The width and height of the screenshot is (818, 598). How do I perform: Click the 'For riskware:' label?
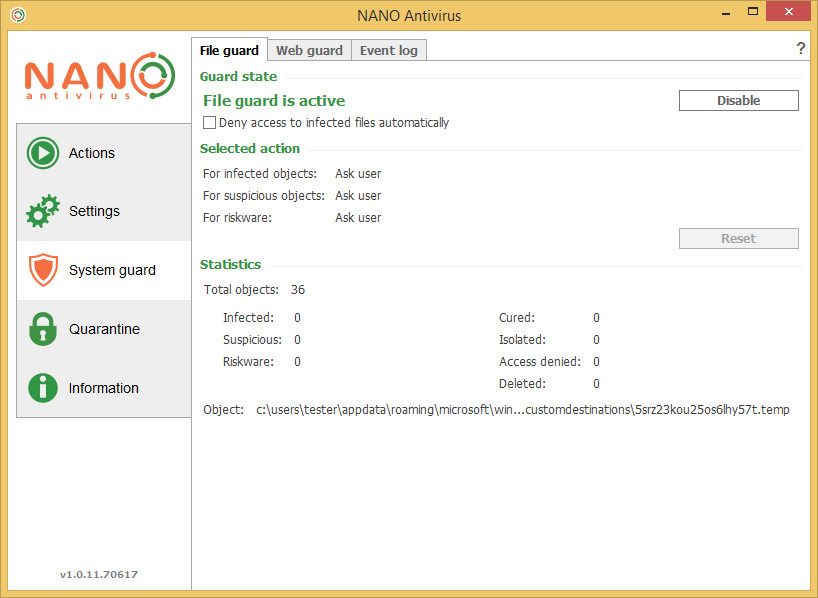(x=237, y=218)
